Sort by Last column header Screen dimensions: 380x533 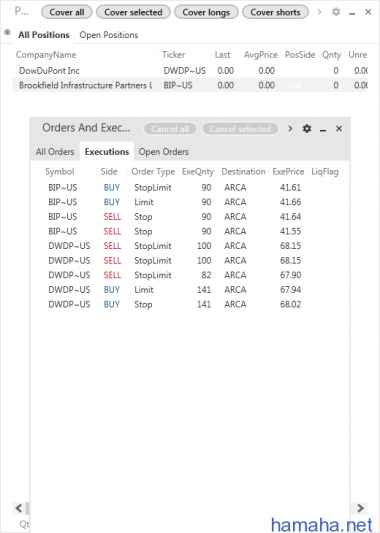click(x=222, y=55)
